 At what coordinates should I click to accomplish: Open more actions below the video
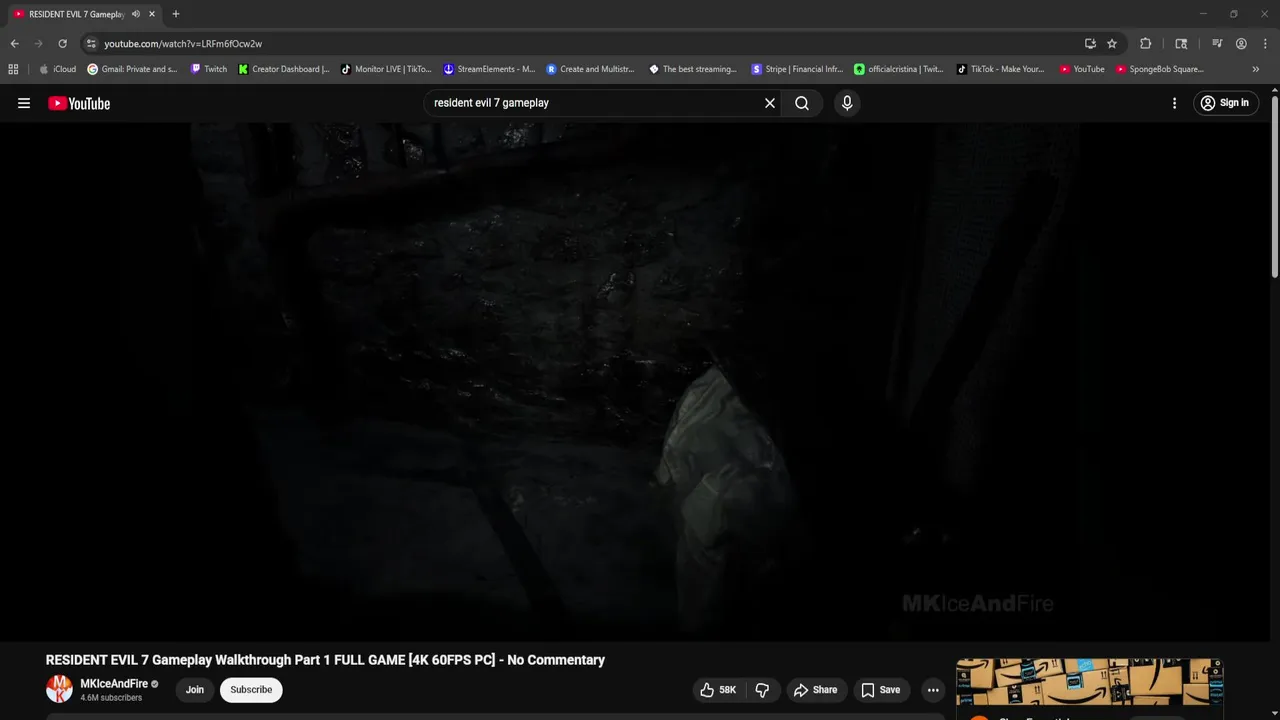(x=933, y=690)
